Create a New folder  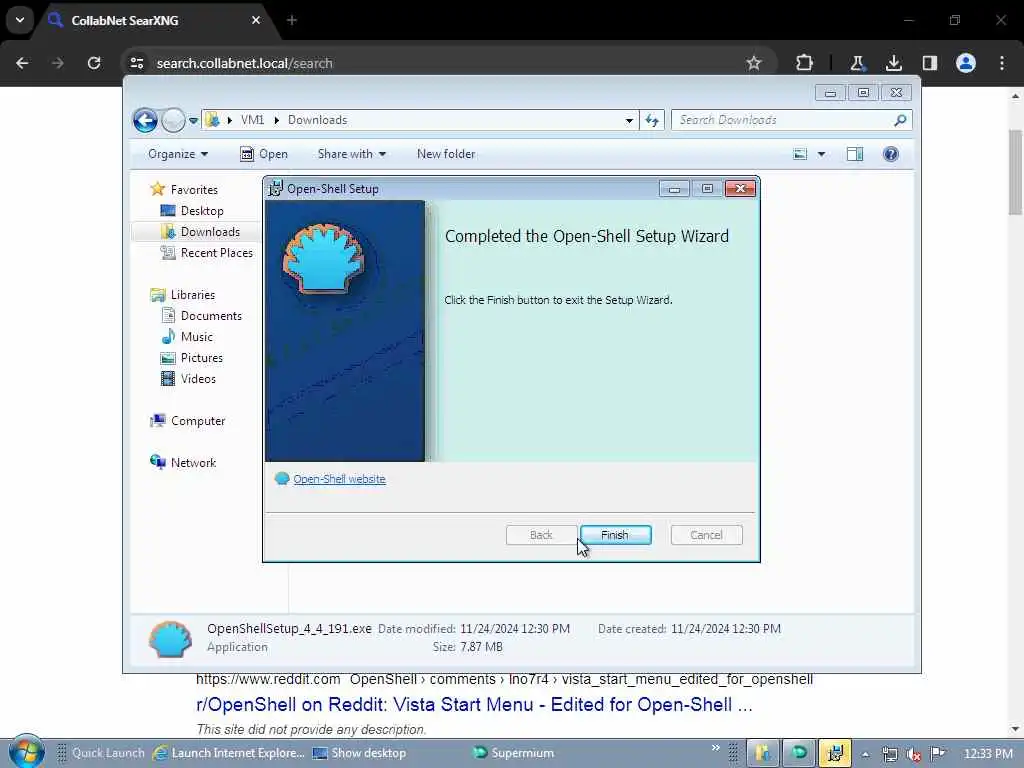point(446,154)
